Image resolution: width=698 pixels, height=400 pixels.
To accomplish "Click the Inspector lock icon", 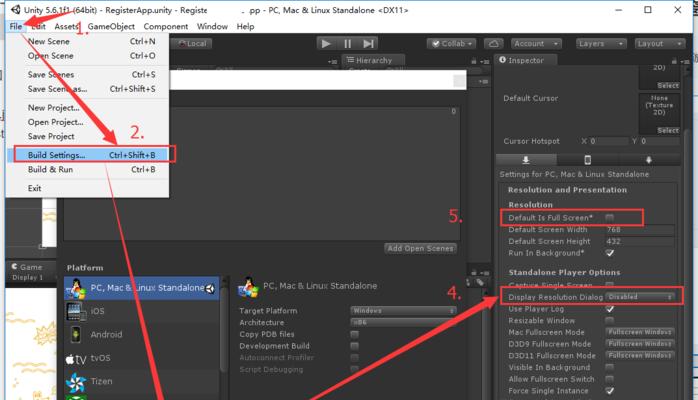I will coord(674,61).
